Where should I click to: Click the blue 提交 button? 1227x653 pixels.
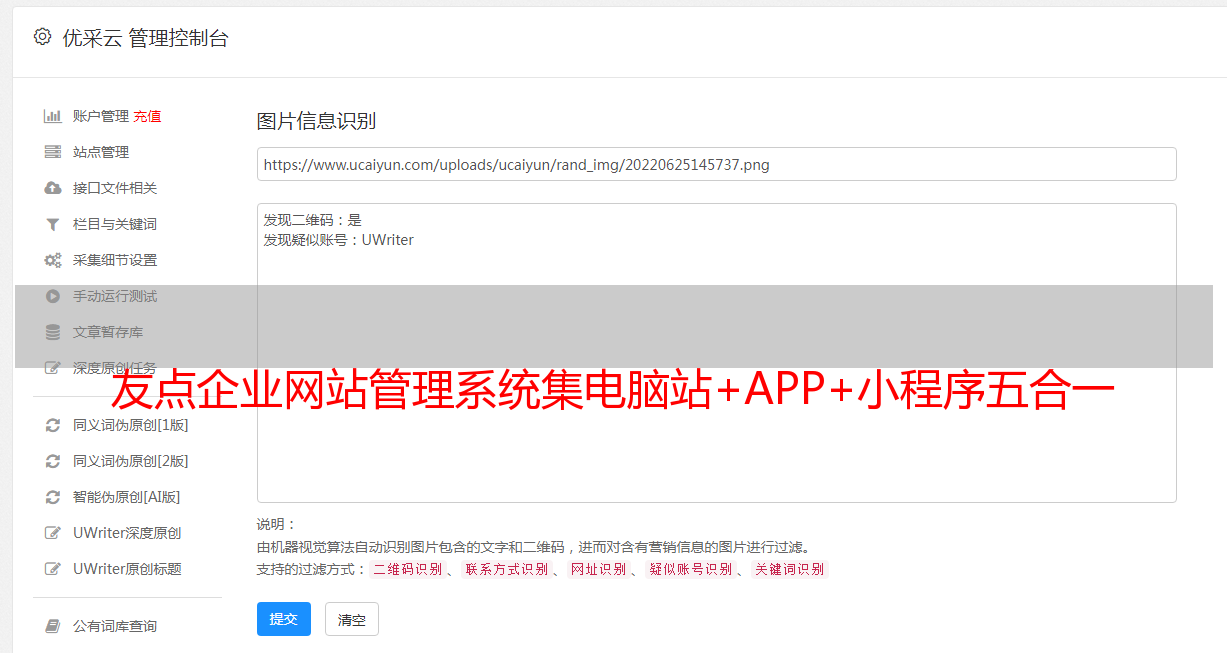click(284, 619)
